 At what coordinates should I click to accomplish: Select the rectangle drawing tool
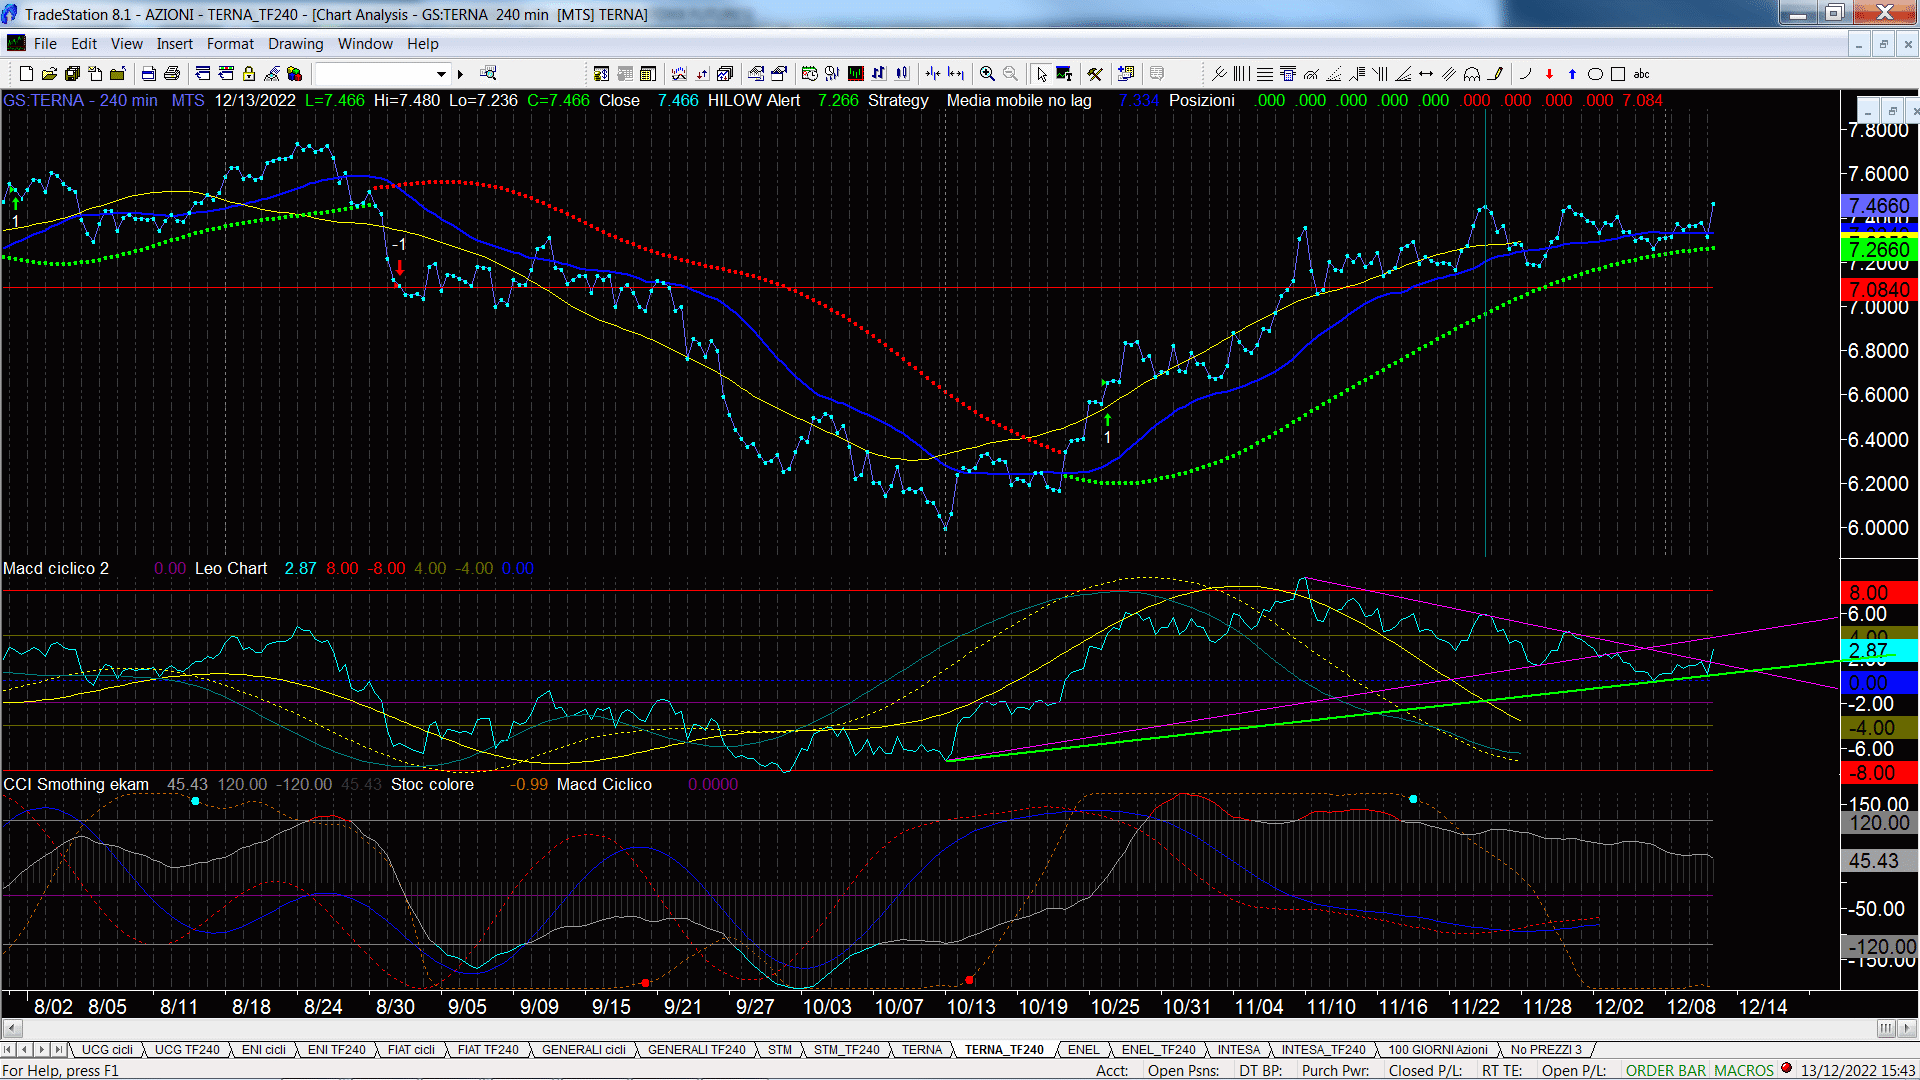click(1618, 74)
